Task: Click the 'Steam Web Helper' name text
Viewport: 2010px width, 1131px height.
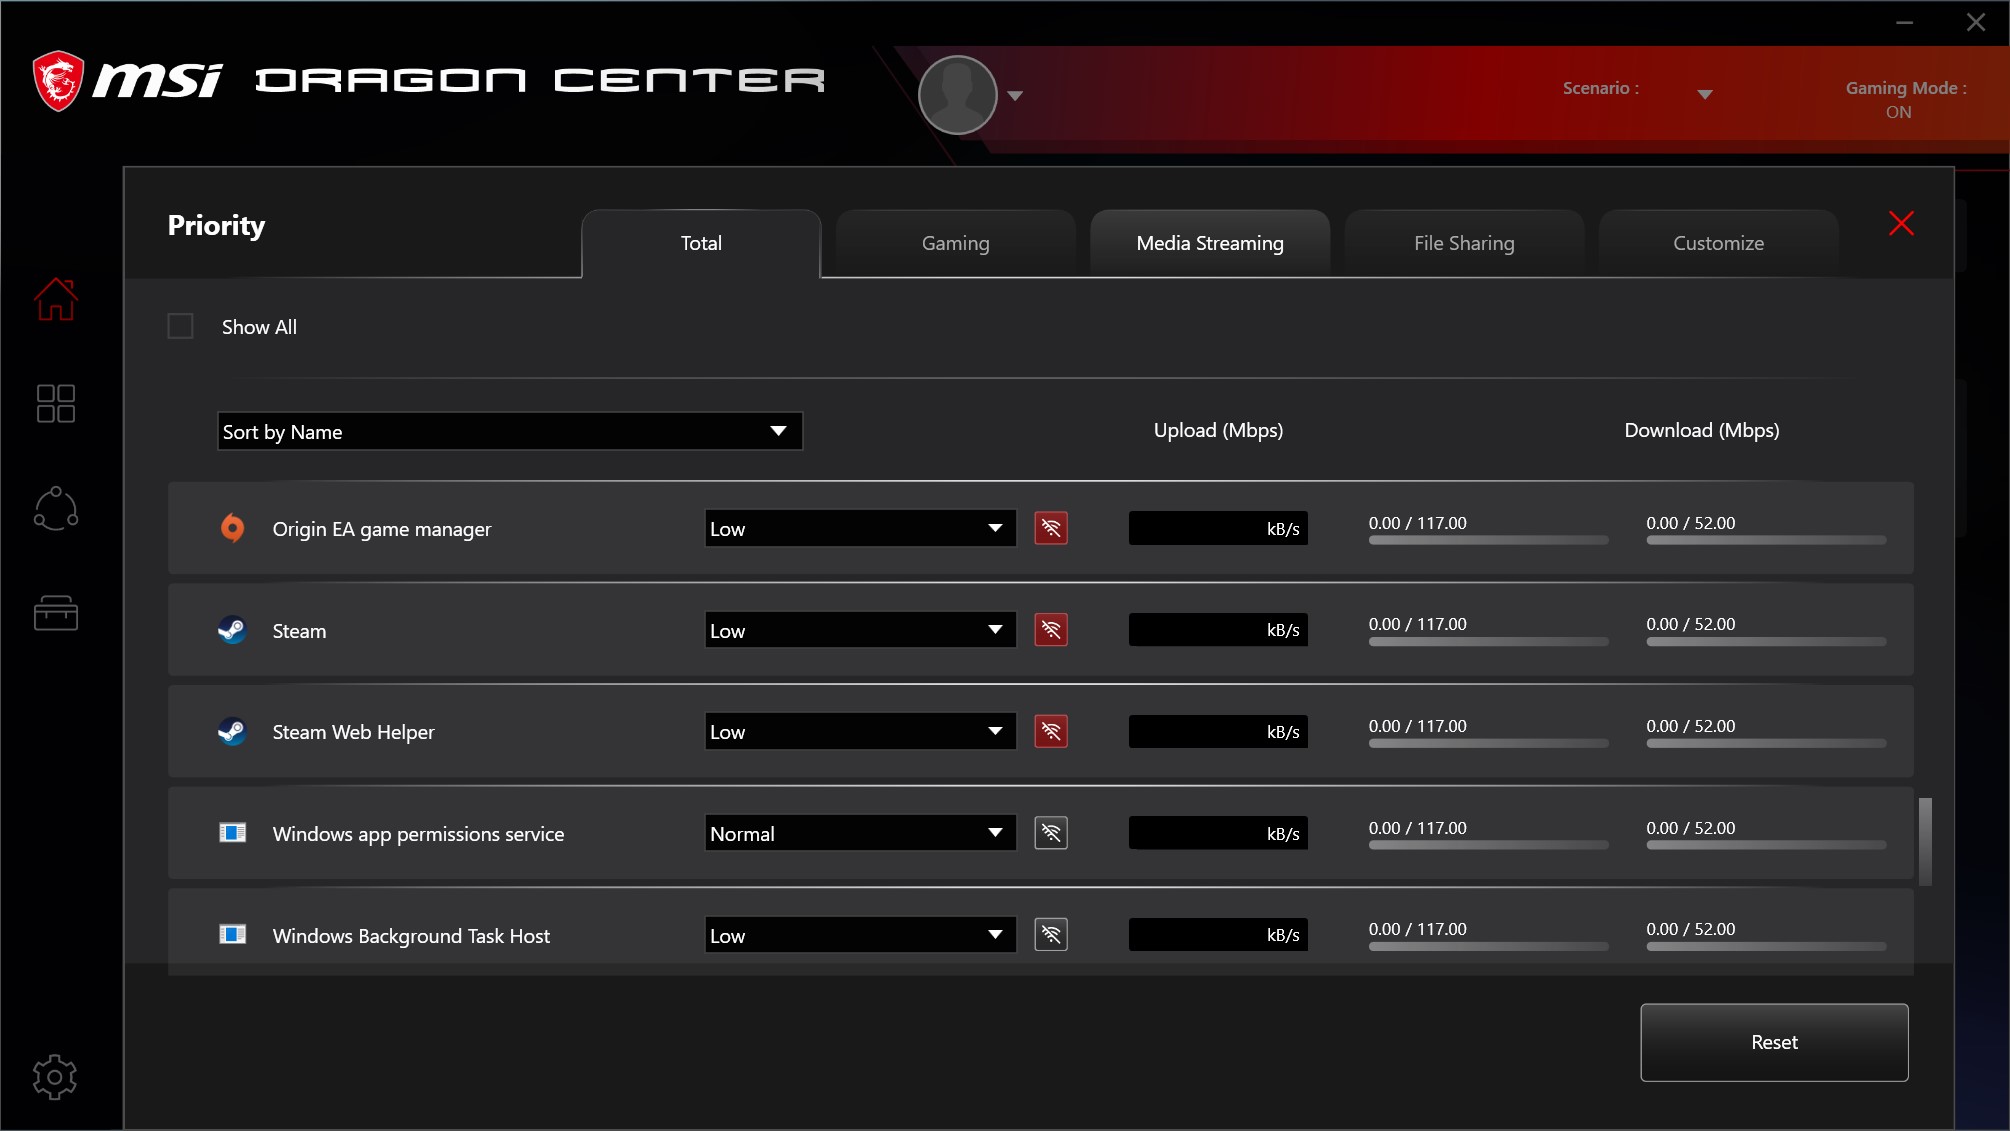Action: (353, 732)
